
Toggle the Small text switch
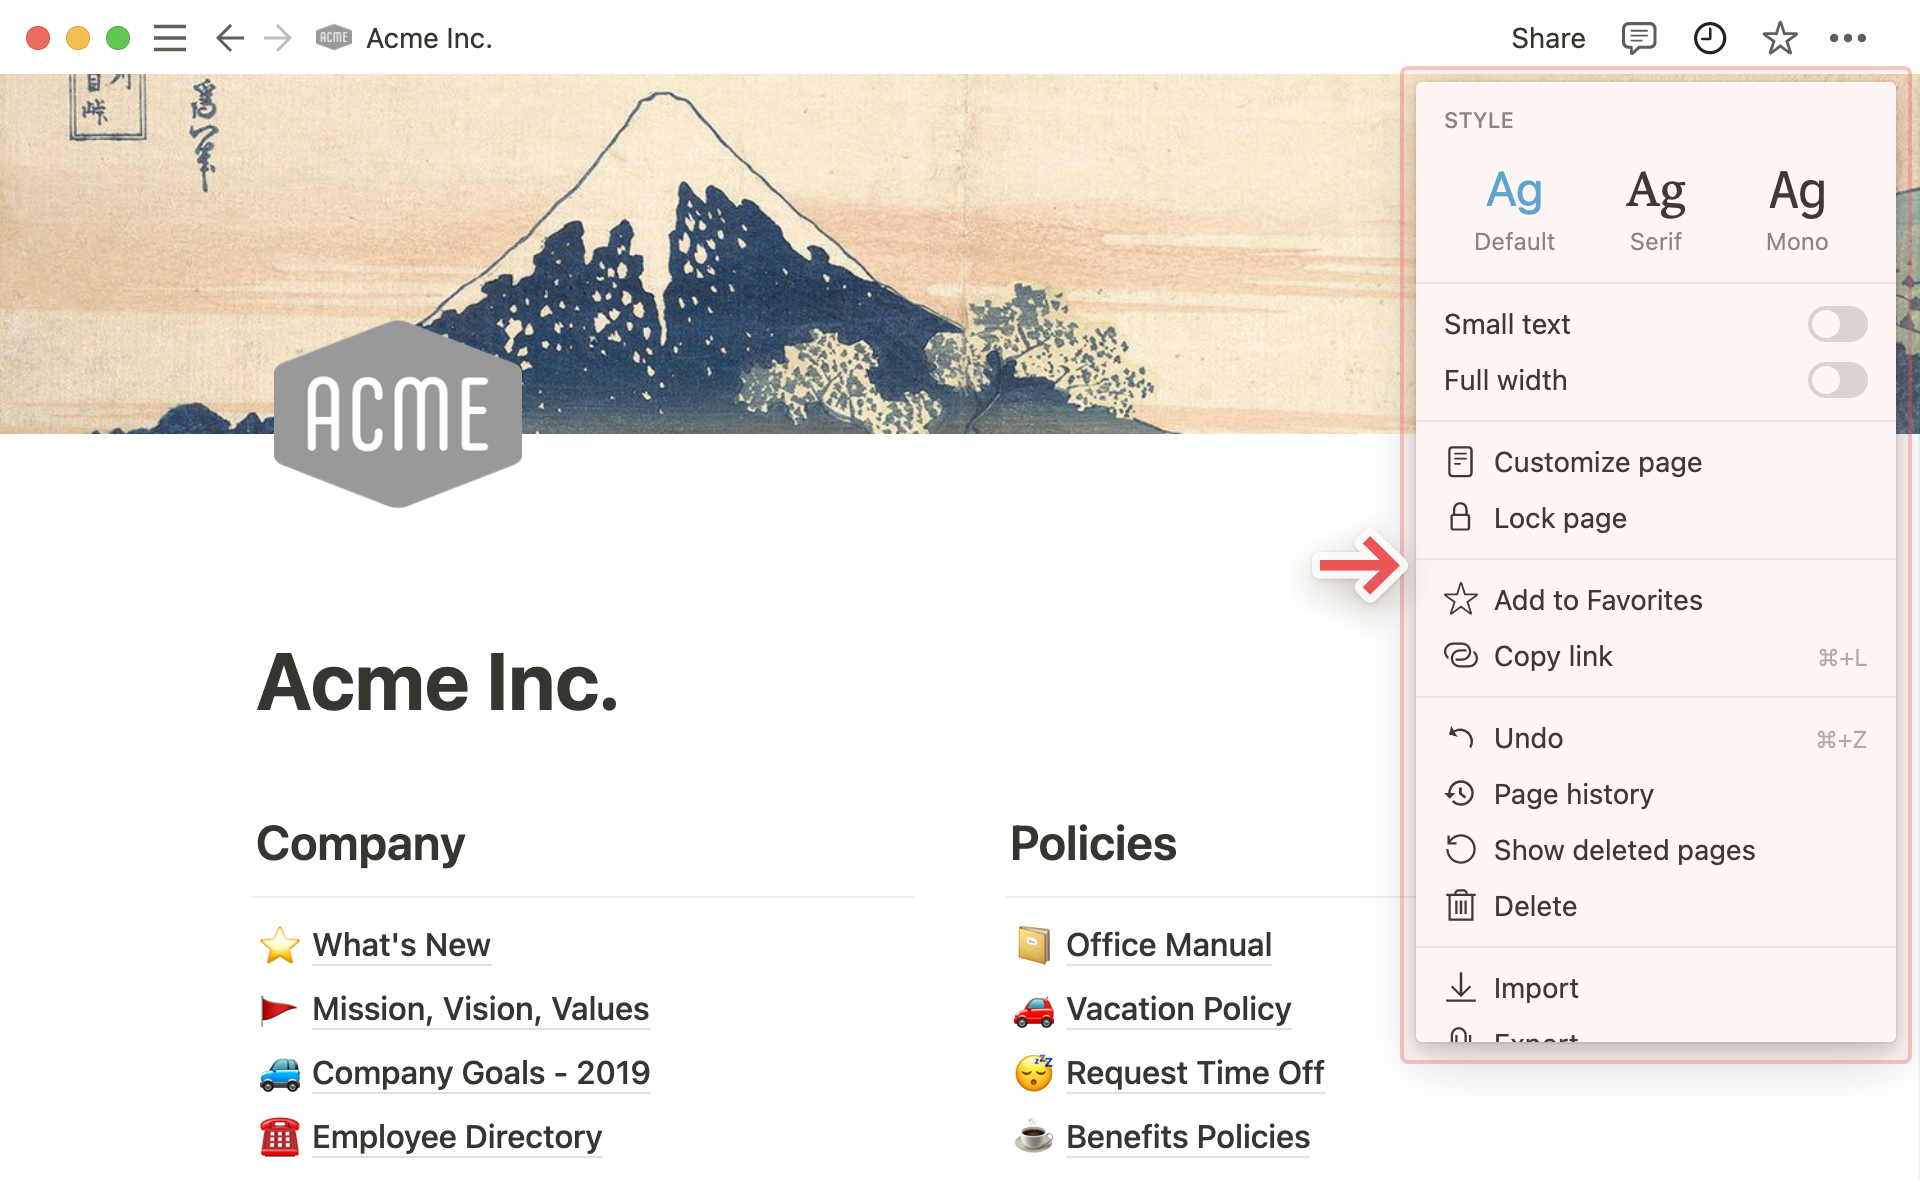(1837, 324)
